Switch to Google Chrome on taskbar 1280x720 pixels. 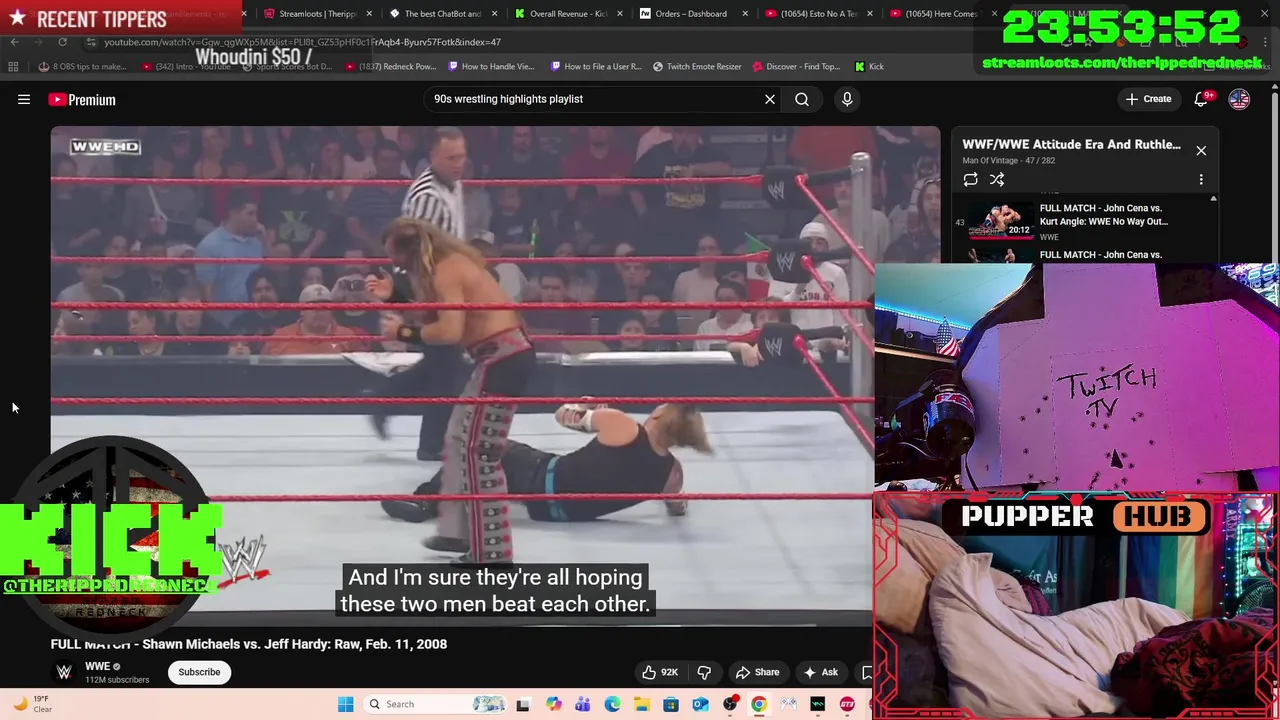pos(759,704)
